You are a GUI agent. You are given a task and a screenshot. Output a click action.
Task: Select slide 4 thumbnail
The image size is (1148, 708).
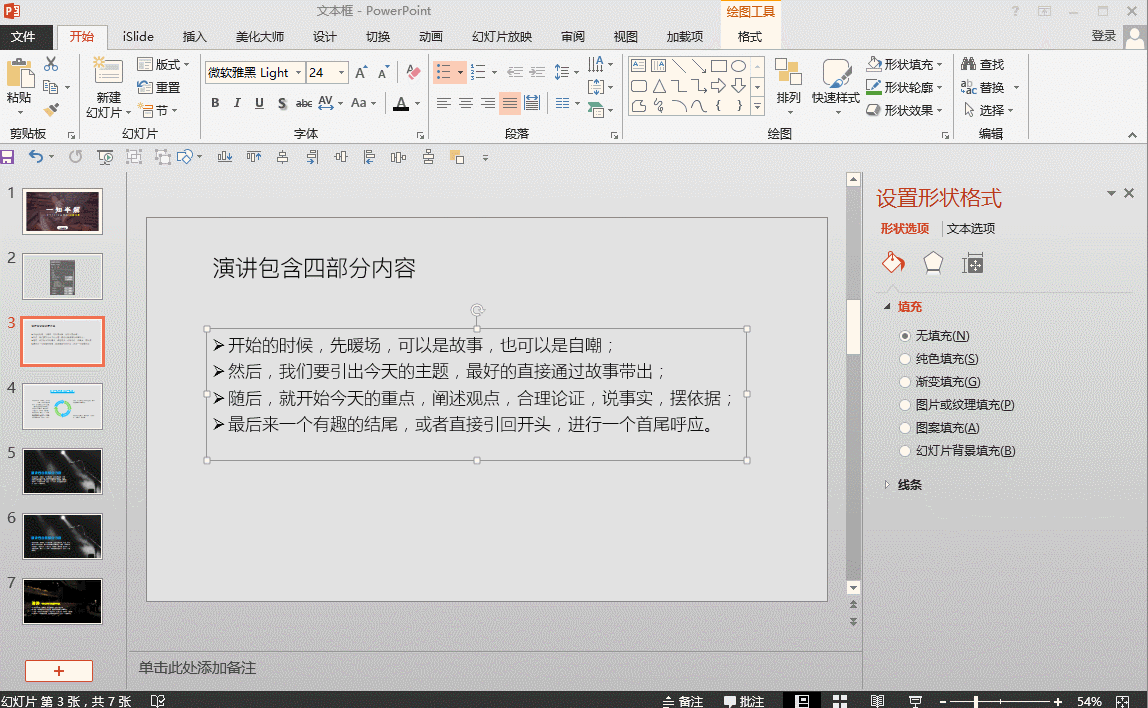pyautogui.click(x=62, y=407)
